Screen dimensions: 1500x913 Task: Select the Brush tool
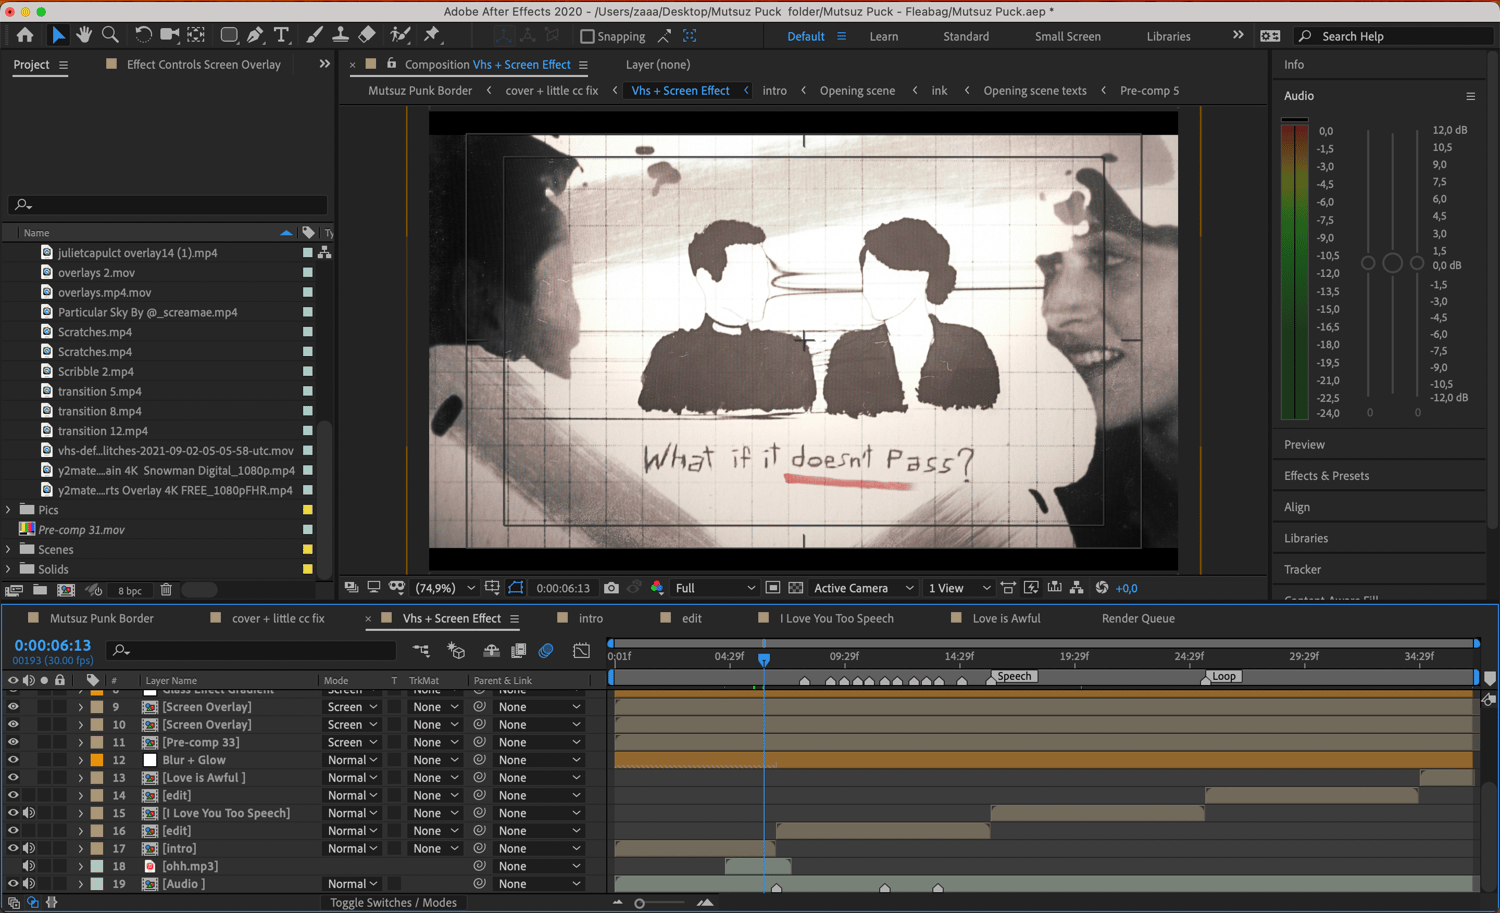coord(314,35)
